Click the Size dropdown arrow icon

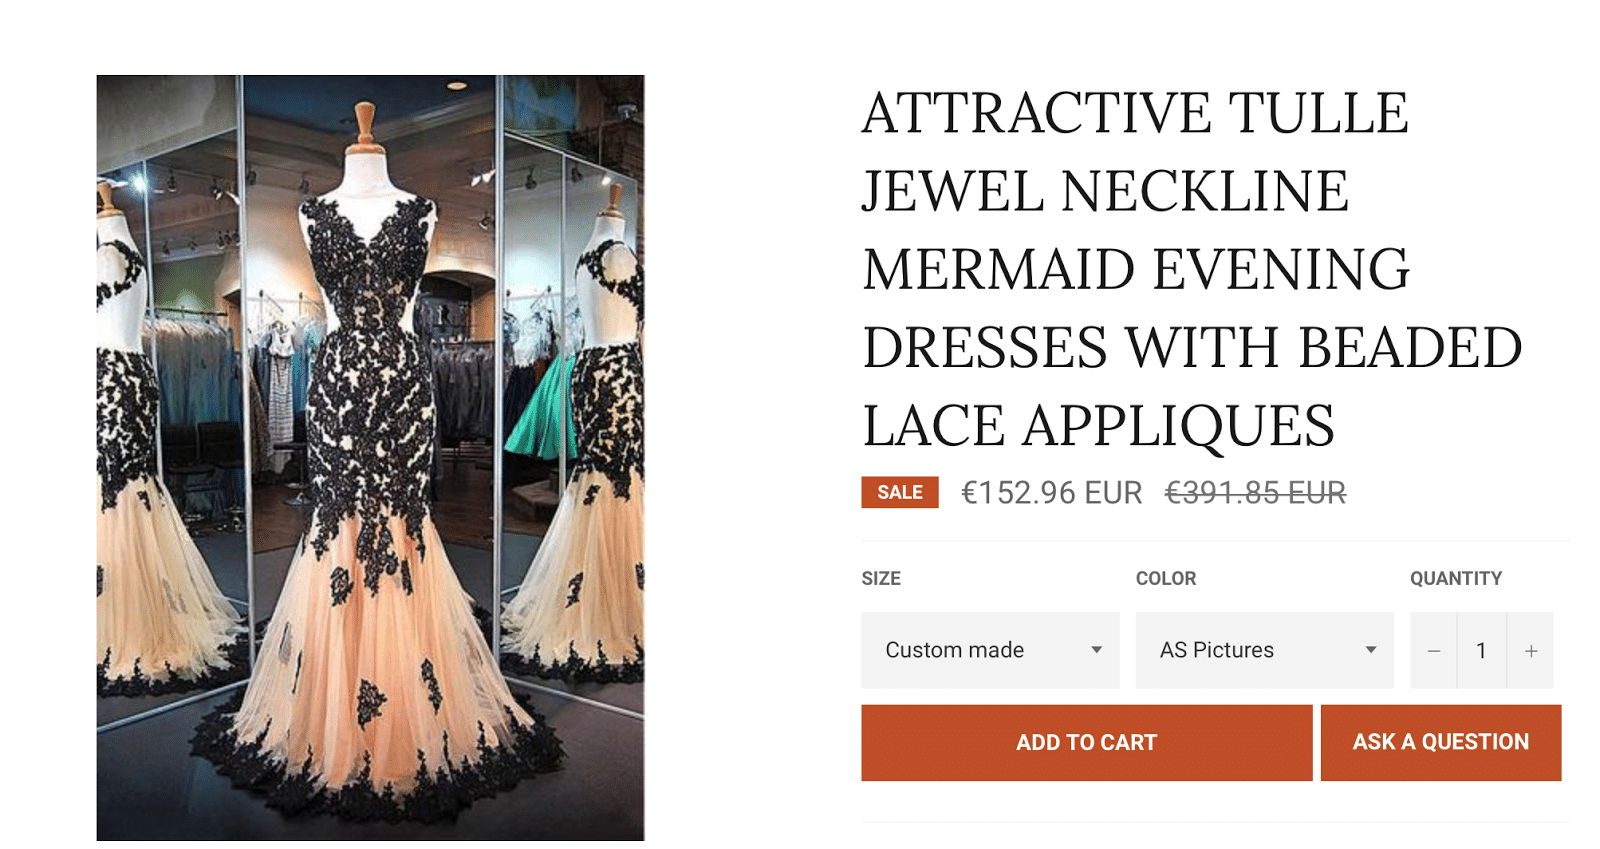point(1096,650)
